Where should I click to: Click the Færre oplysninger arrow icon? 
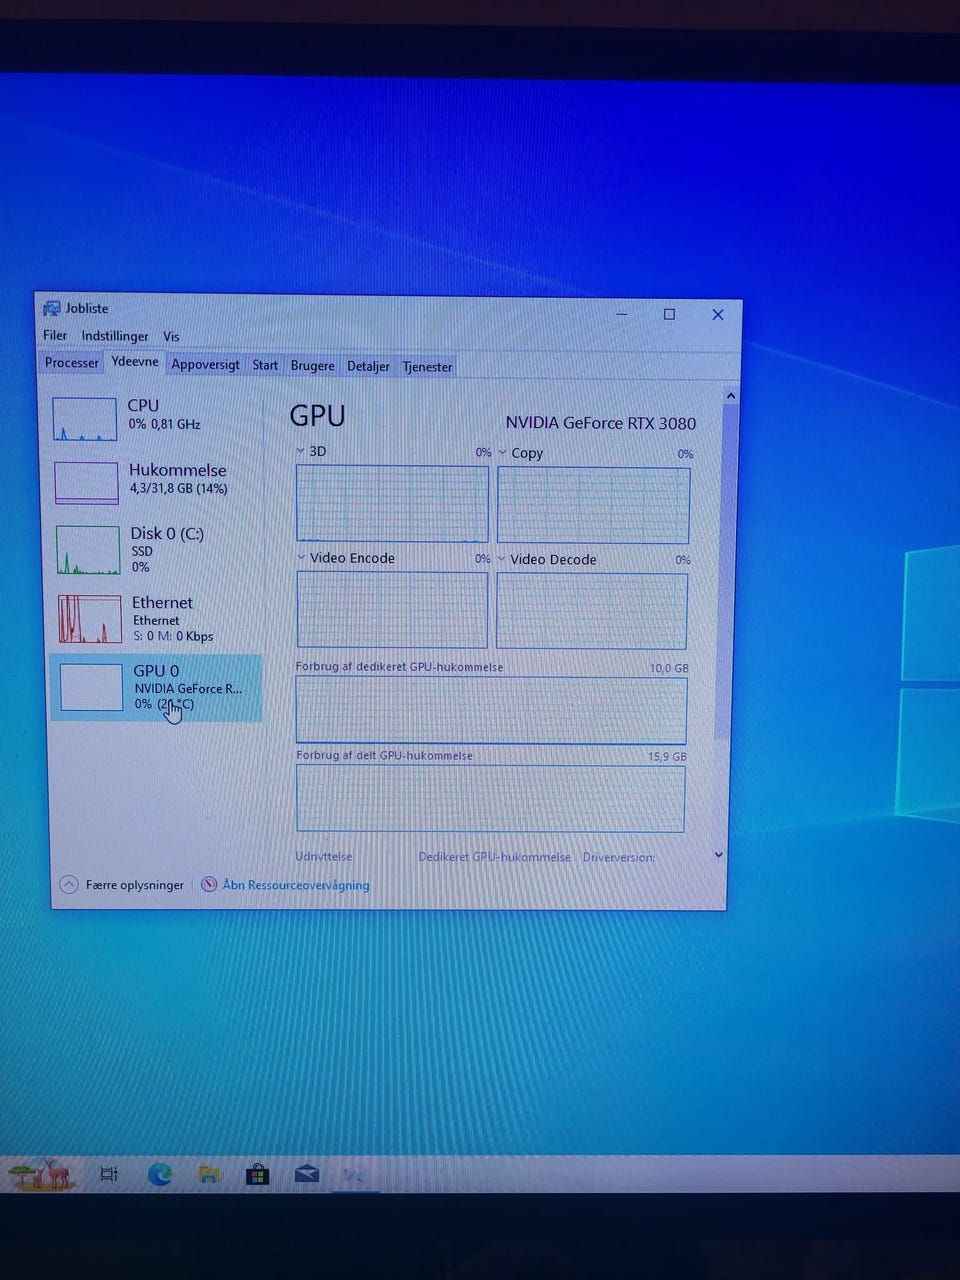point(69,884)
